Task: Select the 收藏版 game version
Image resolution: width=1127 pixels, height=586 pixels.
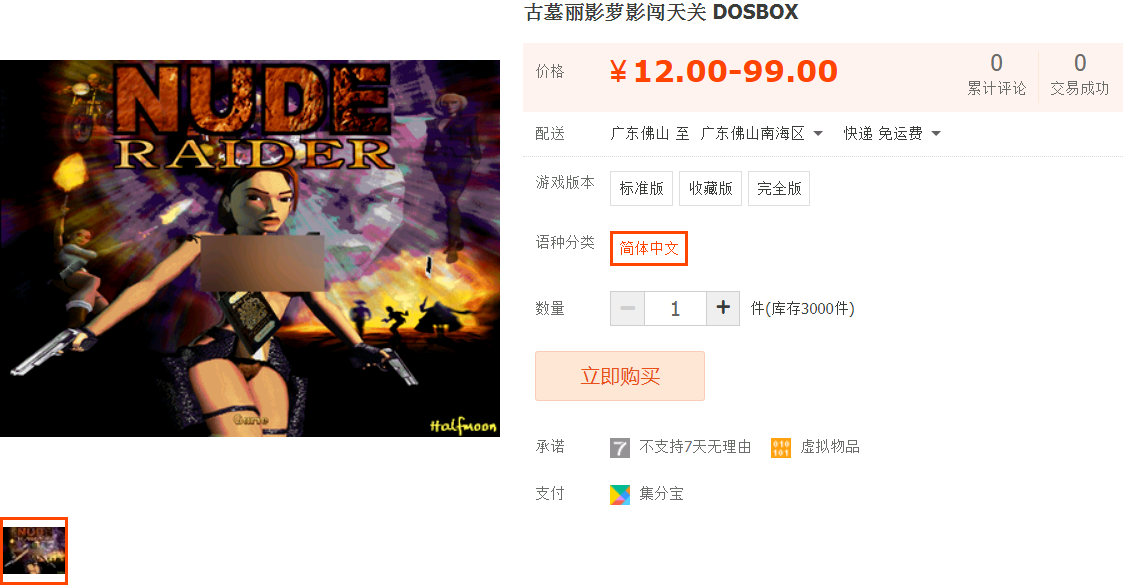Action: pyautogui.click(x=710, y=188)
